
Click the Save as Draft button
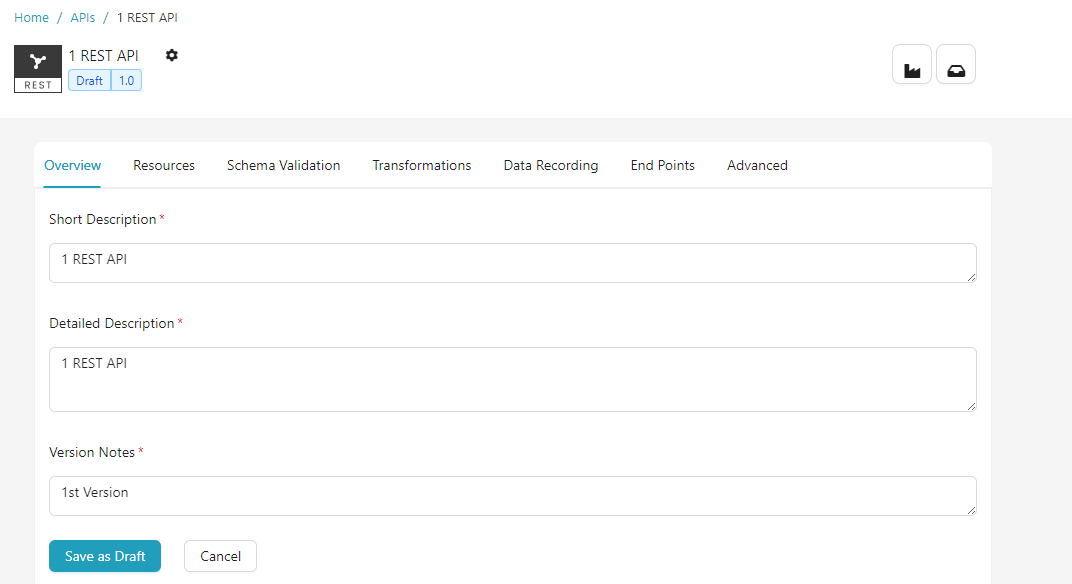pos(104,556)
